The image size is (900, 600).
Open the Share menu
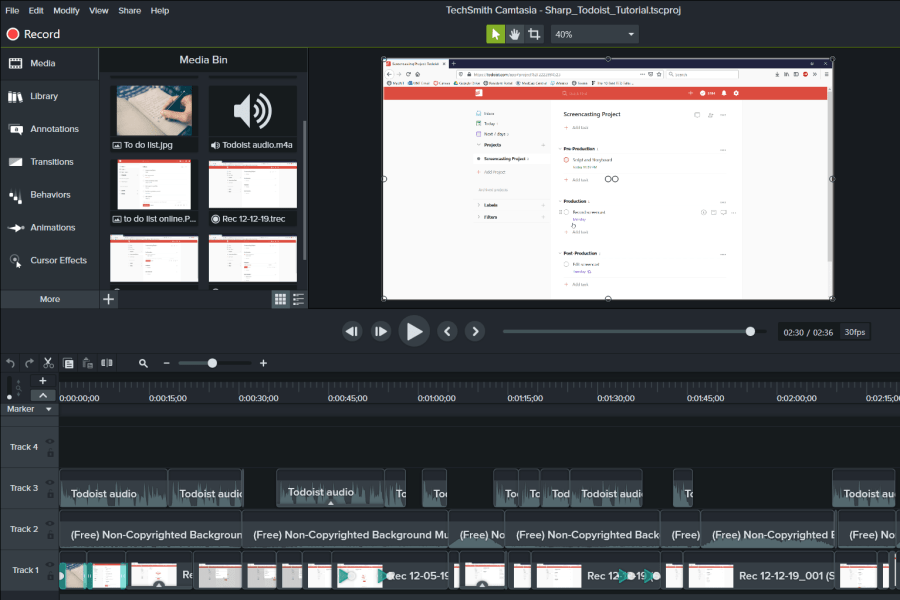[x=129, y=10]
